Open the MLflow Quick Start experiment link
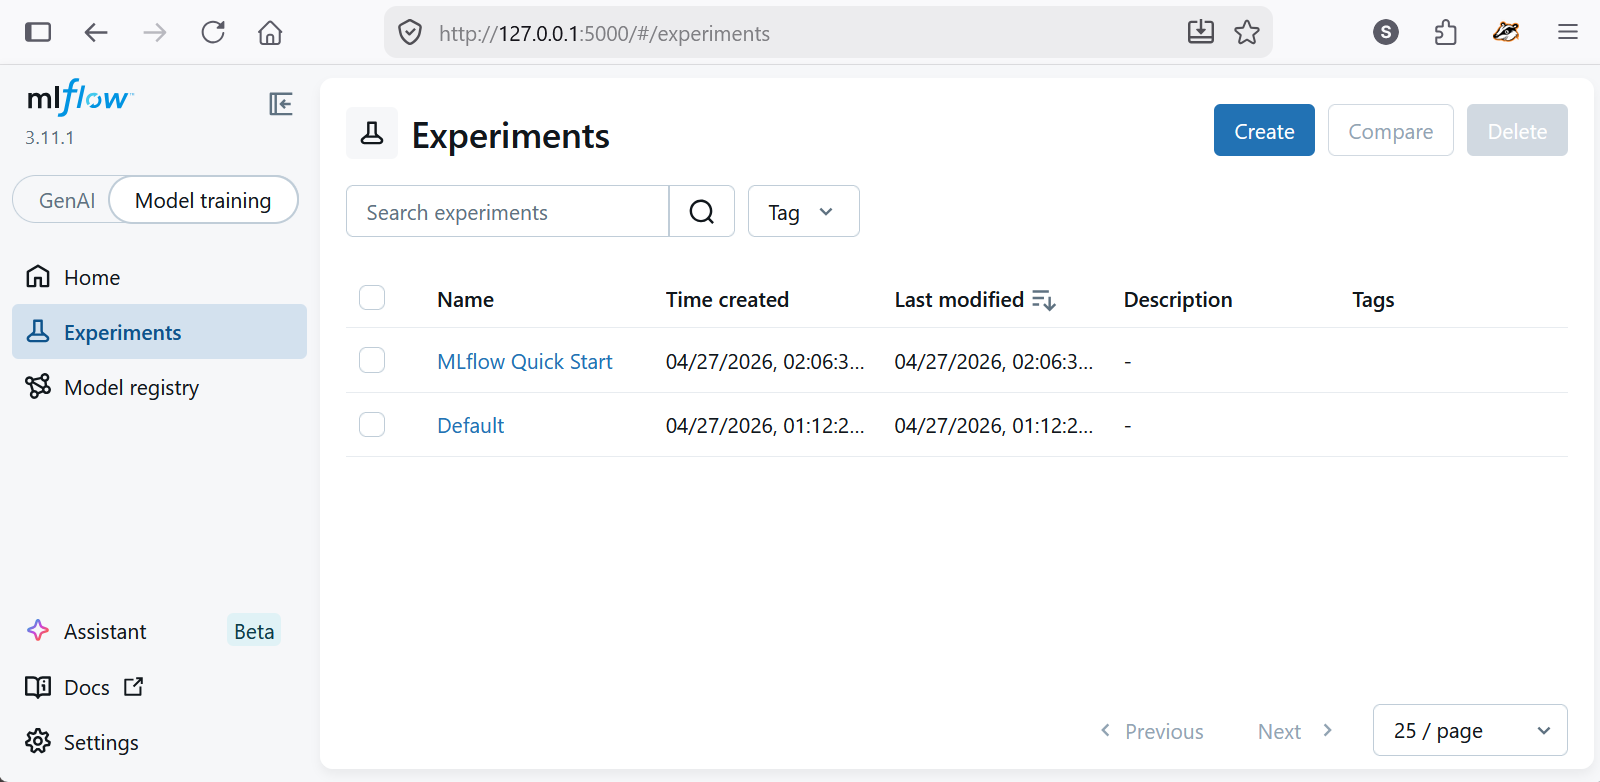The height and width of the screenshot is (782, 1600). 525,361
